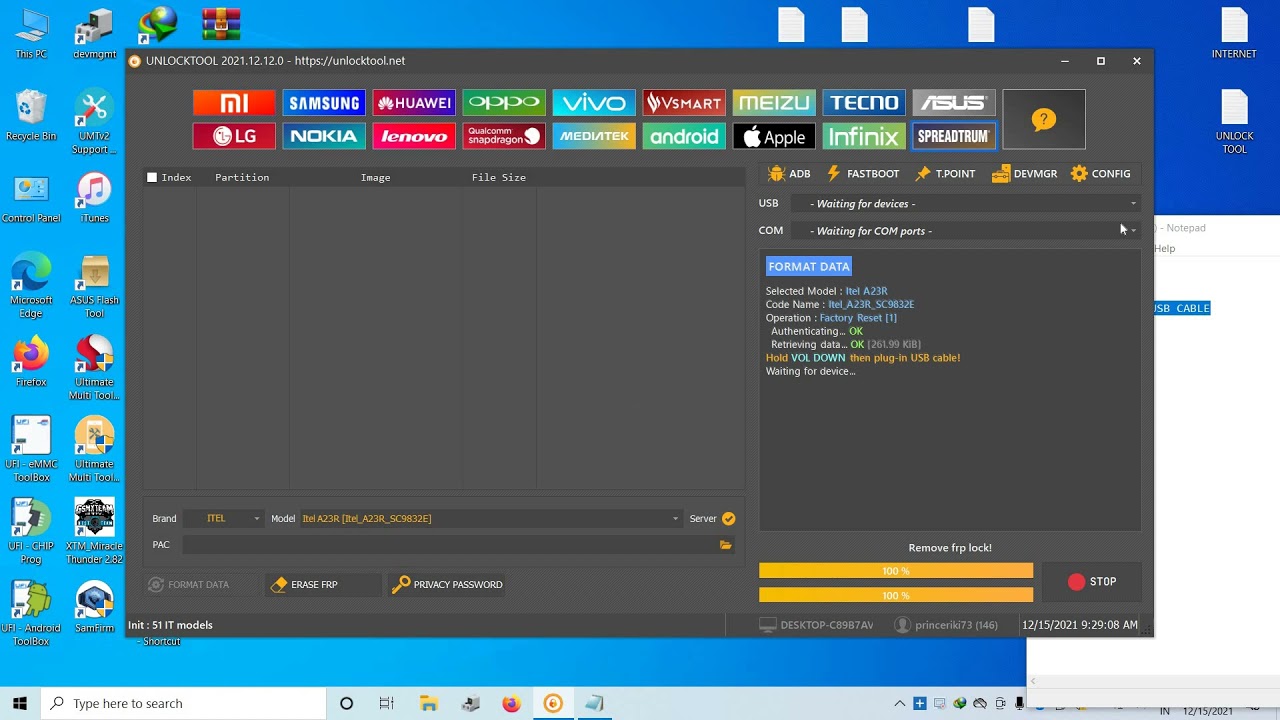Open the UFI - eMMC ToolBox shortcut
1280x720 pixels.
pyautogui.click(x=31, y=450)
